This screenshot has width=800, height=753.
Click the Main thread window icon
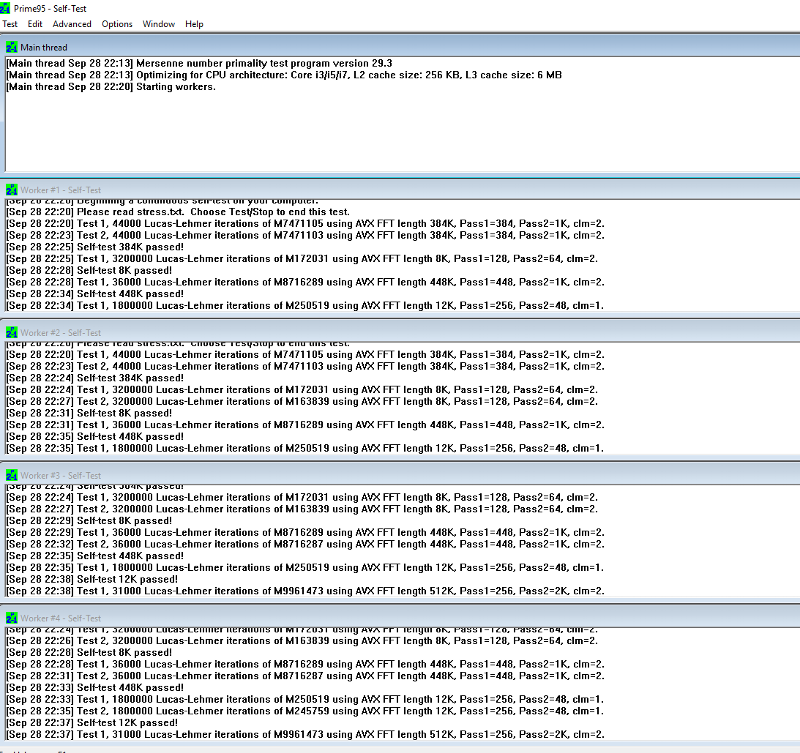(x=12, y=47)
